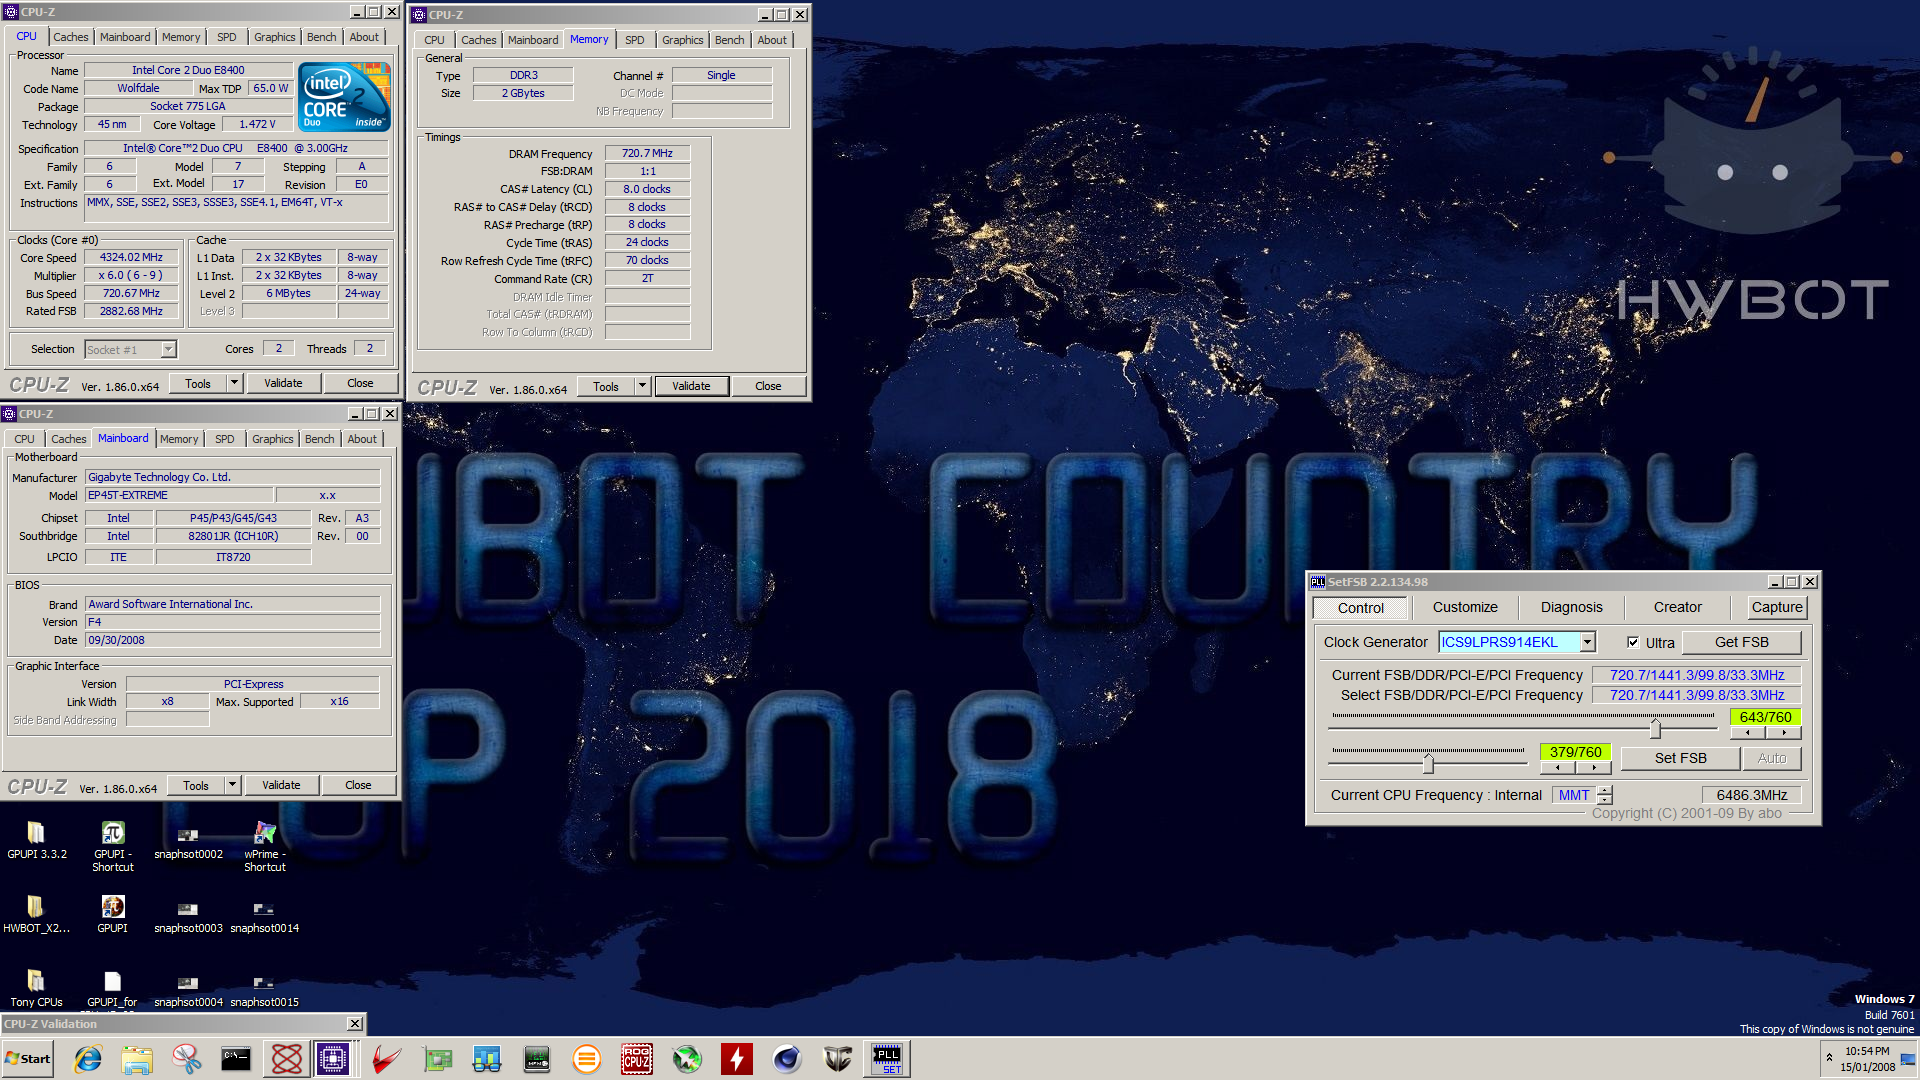The width and height of the screenshot is (1920, 1080).
Task: Click Validate in the top-left CPU window
Action: [283, 383]
